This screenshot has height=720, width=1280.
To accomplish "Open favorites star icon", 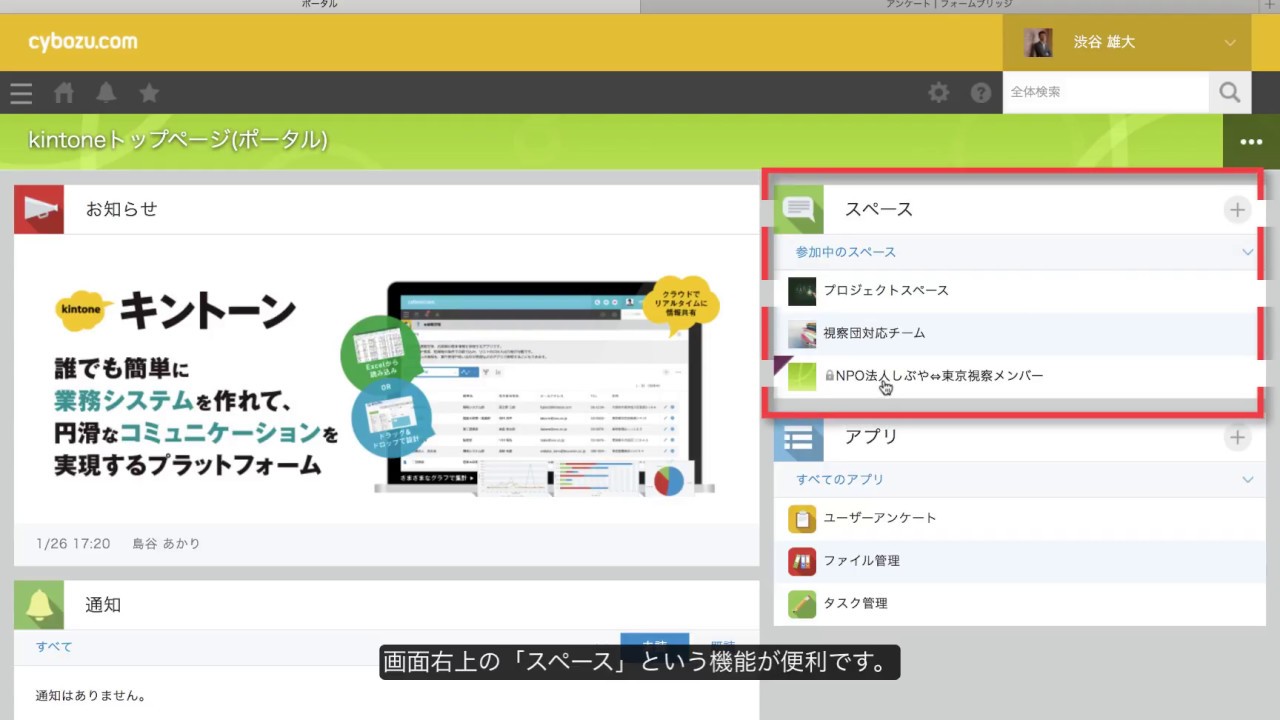I will pyautogui.click(x=149, y=93).
